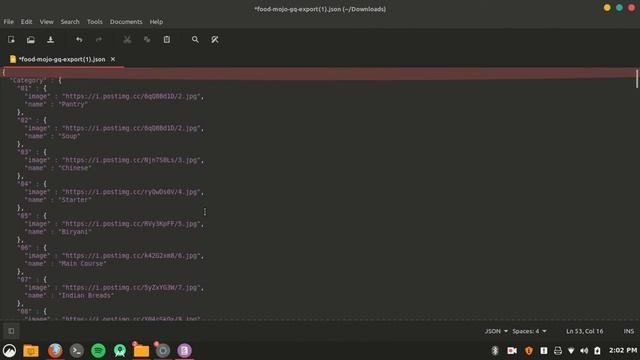Image resolution: width=640 pixels, height=360 pixels.
Task: Click the "Main Course" name value
Action: click(x=82, y=263)
